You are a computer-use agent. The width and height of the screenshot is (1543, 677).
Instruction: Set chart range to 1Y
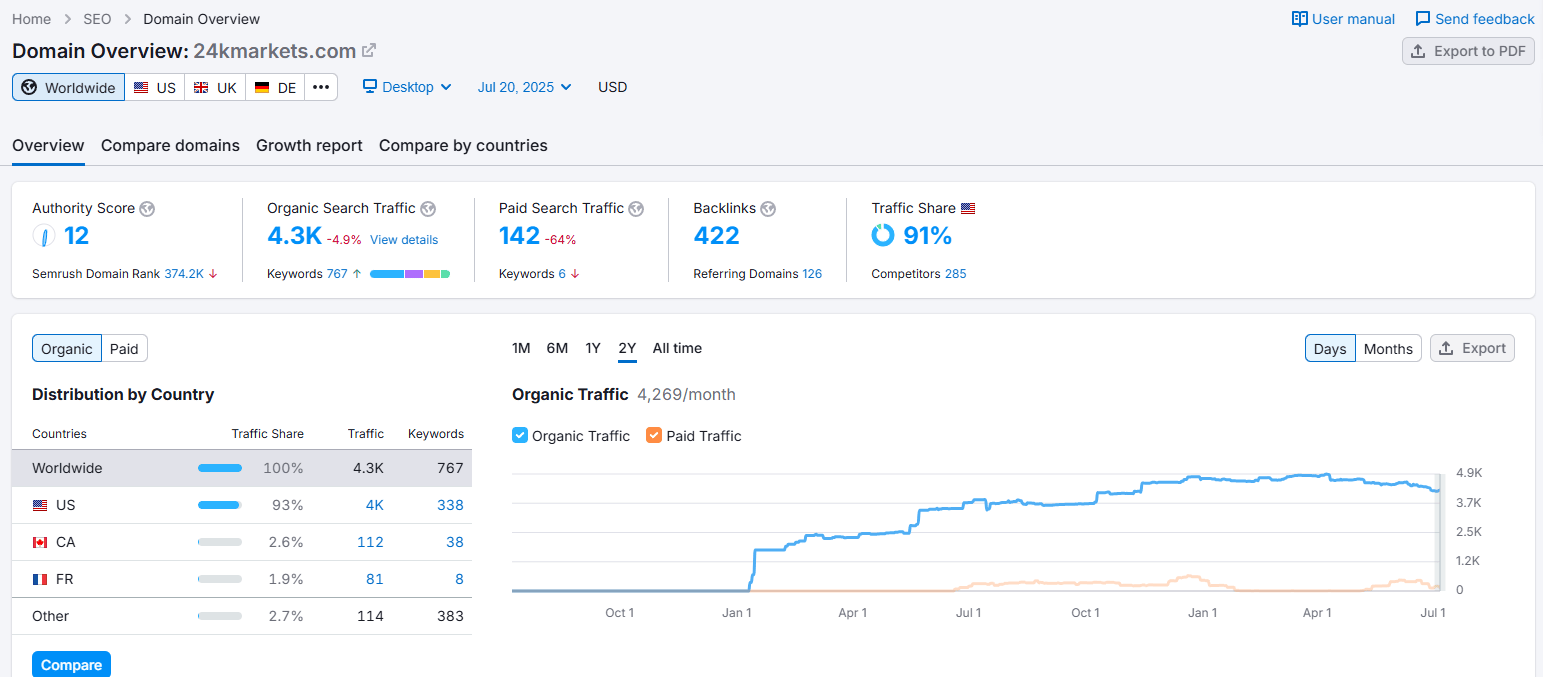pos(593,348)
